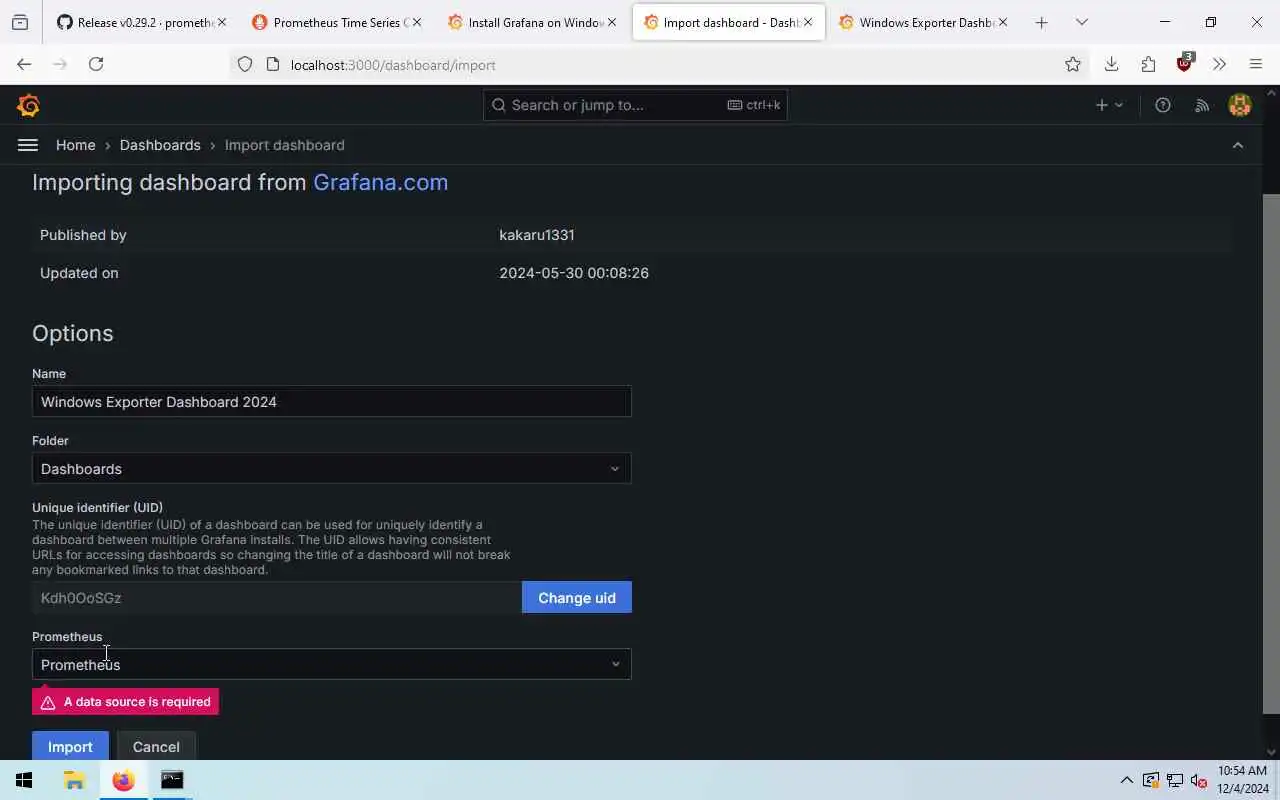Click the Import button
Image resolution: width=1280 pixels, height=800 pixels.
tap(70, 746)
